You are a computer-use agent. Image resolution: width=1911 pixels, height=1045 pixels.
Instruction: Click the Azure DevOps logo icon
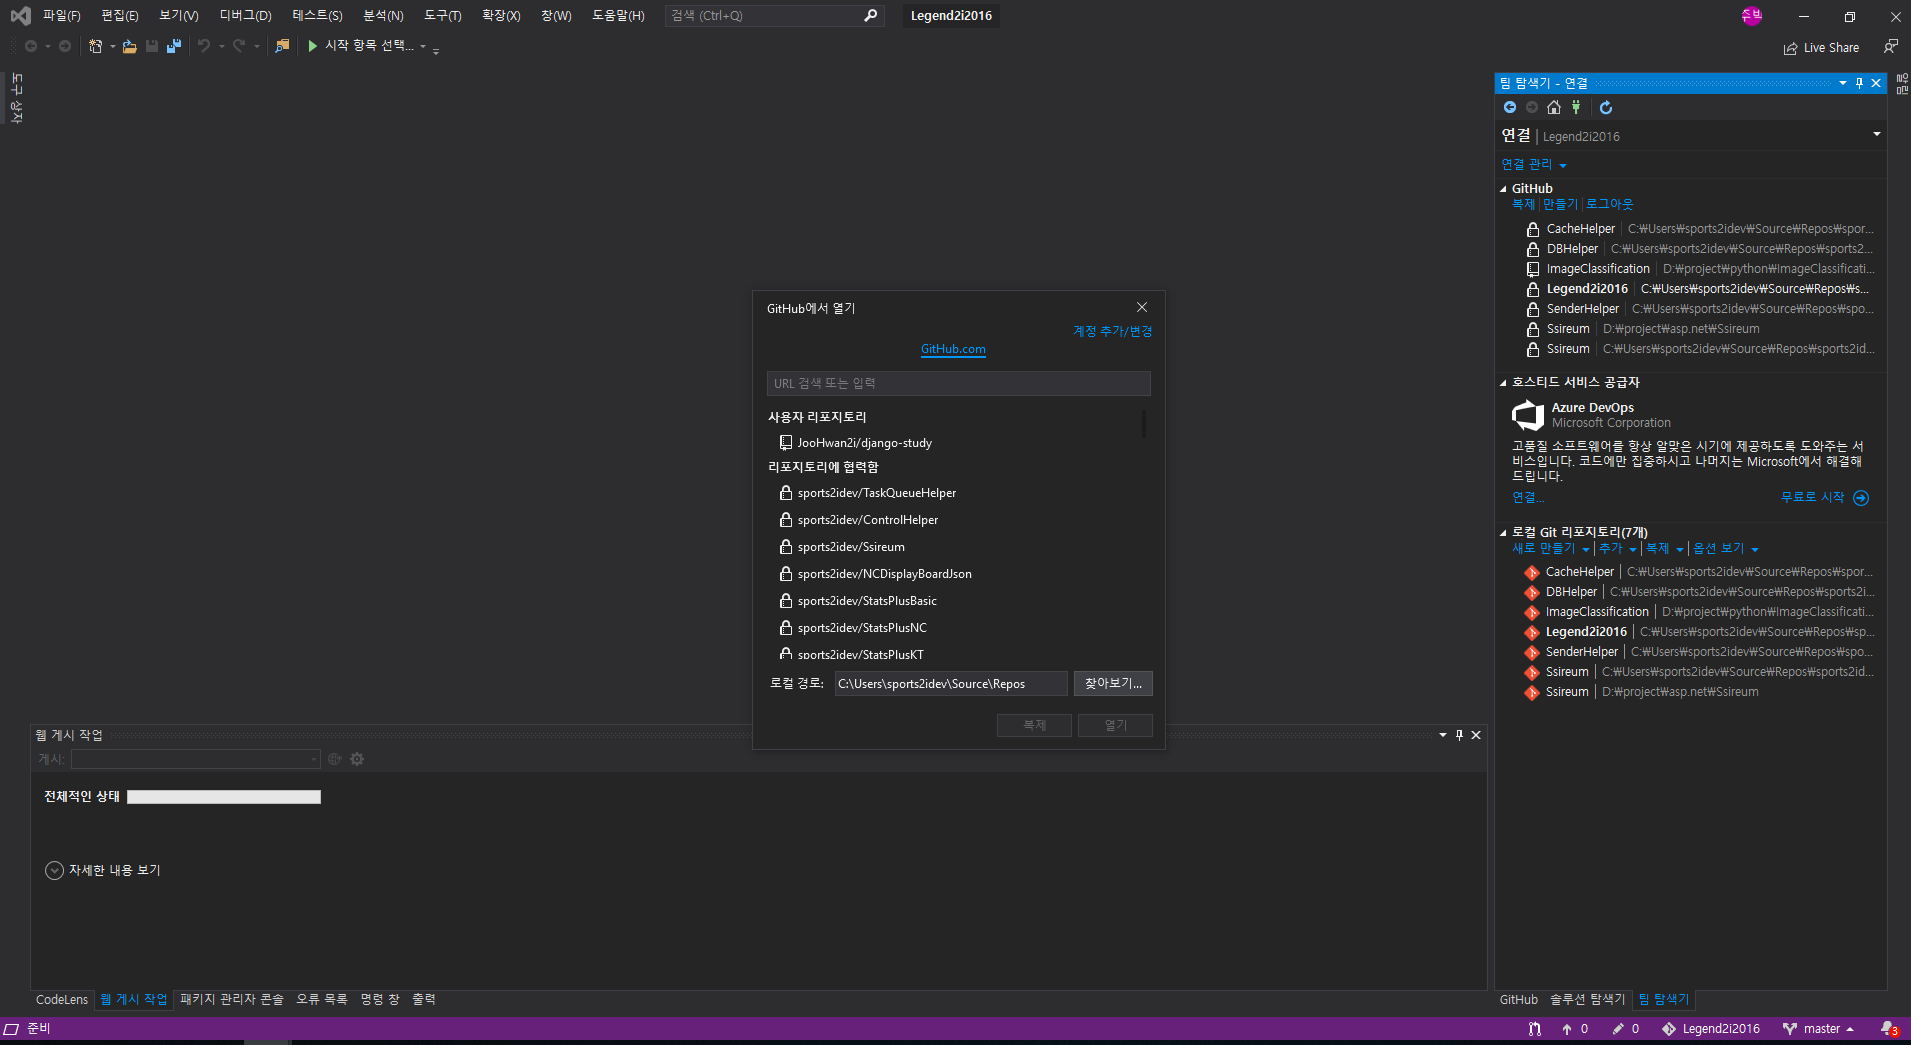pyautogui.click(x=1528, y=415)
